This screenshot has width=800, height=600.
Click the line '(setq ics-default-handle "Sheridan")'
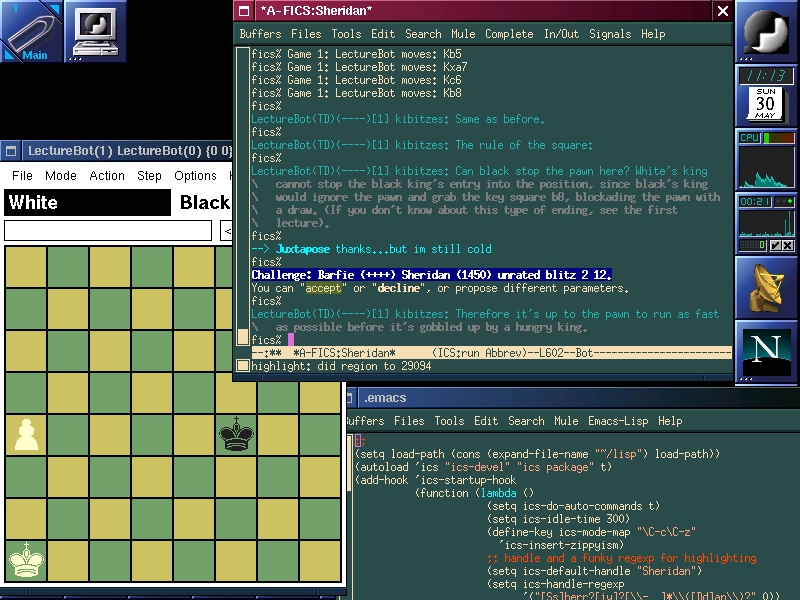click(594, 571)
